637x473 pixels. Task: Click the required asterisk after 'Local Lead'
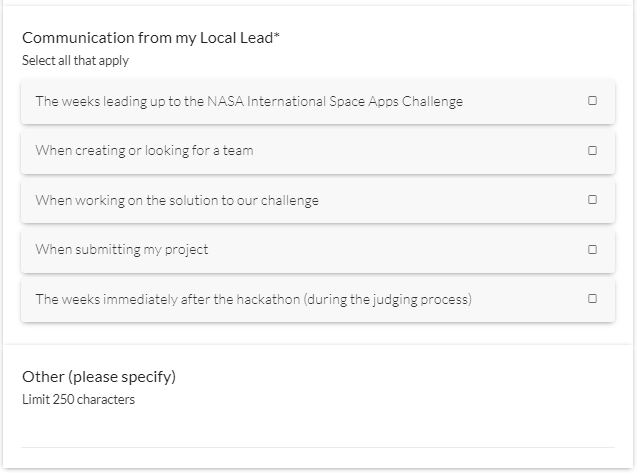click(x=277, y=37)
